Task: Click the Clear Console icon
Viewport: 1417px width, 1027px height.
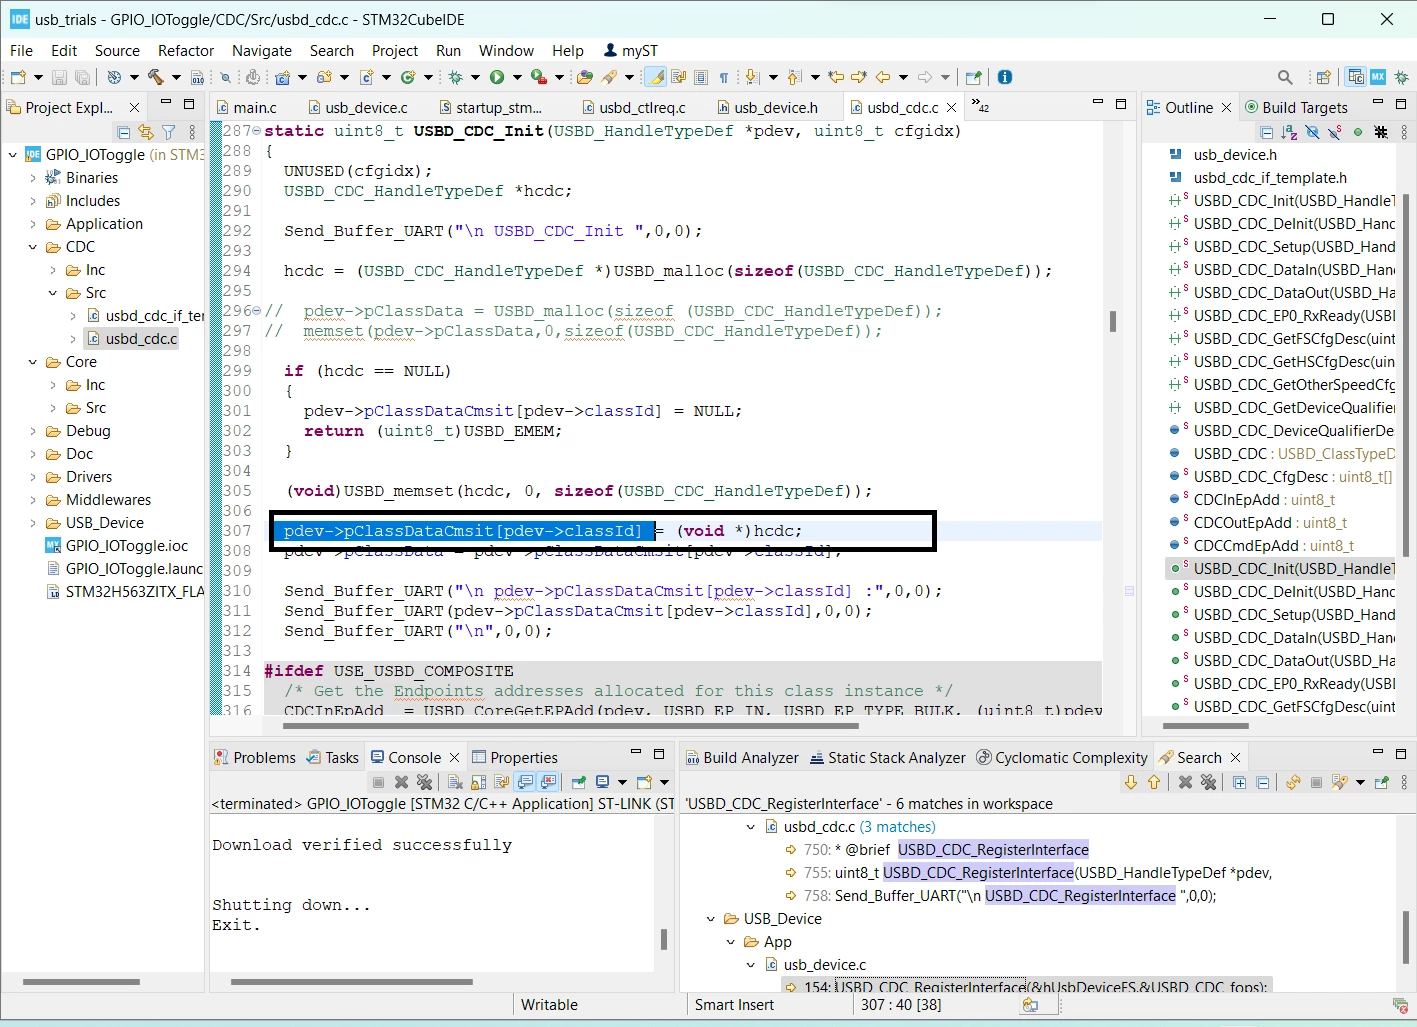Action: click(455, 782)
